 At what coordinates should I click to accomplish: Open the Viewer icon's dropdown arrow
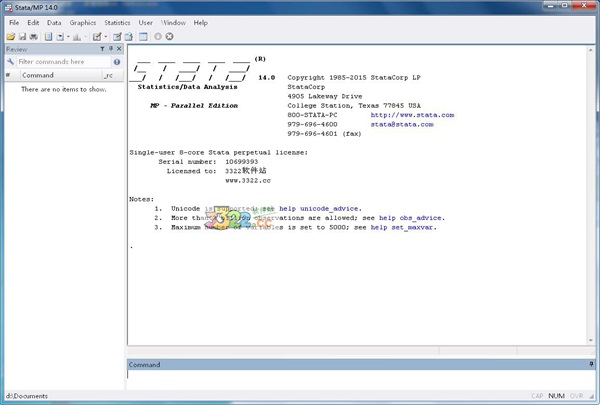pyautogui.click(x=68, y=37)
